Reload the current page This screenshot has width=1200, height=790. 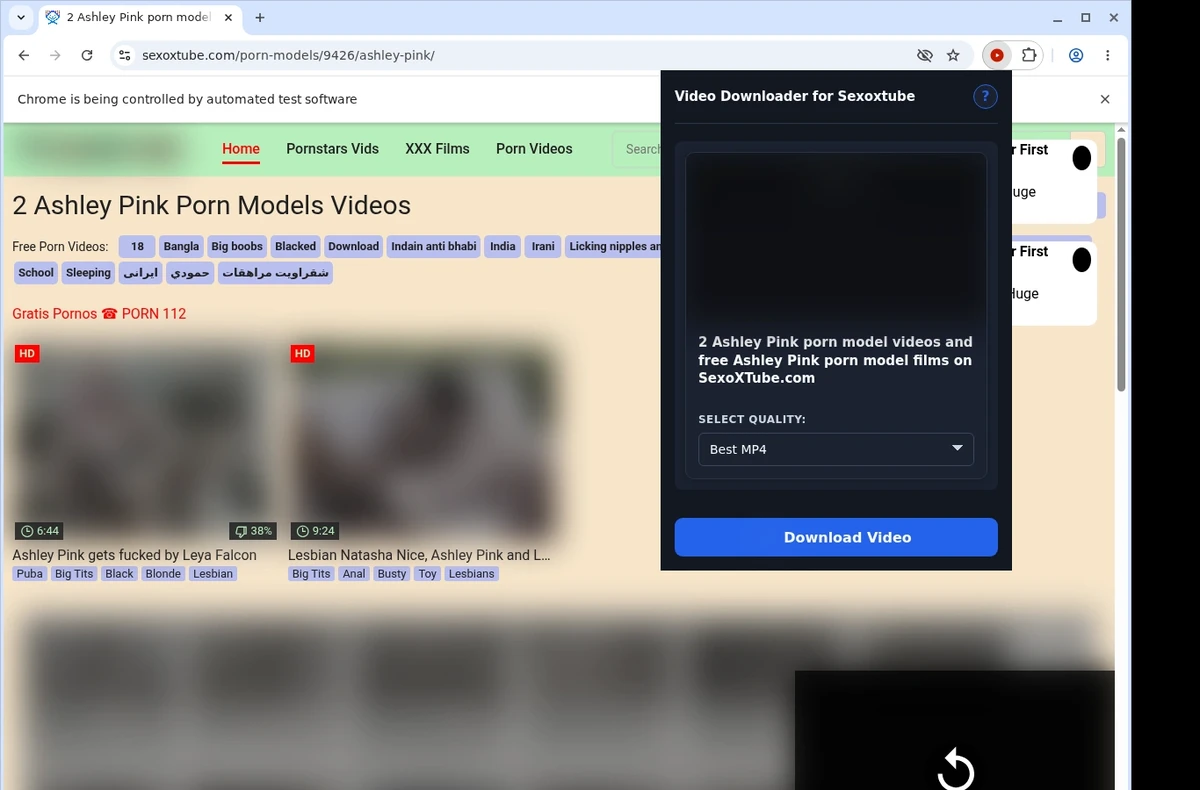point(87,55)
